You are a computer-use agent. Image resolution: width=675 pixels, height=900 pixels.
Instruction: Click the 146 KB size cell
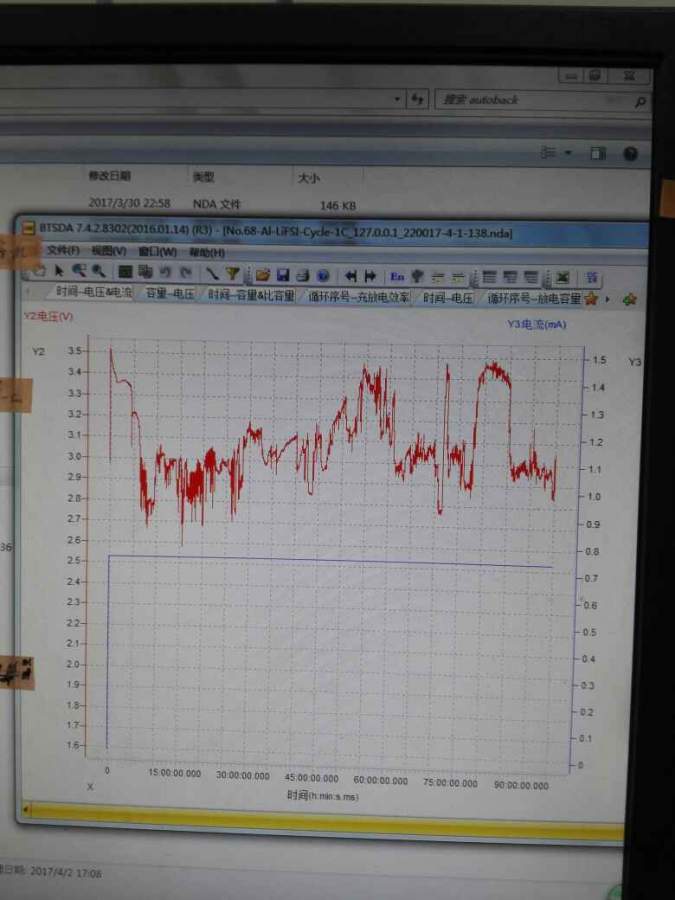coord(337,205)
